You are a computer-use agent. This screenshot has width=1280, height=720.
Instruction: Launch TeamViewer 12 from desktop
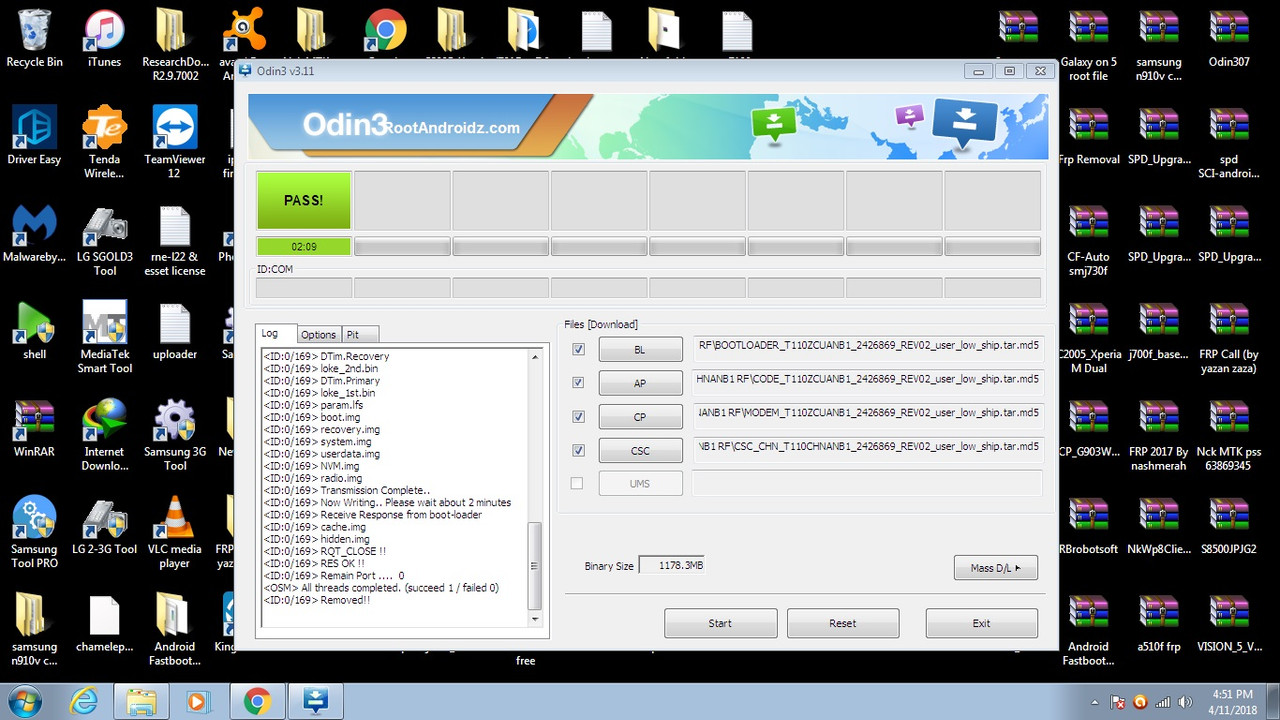point(174,142)
